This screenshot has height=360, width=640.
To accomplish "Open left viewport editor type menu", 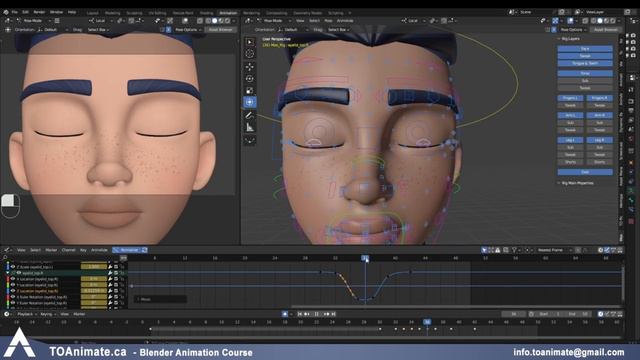I will [9, 20].
